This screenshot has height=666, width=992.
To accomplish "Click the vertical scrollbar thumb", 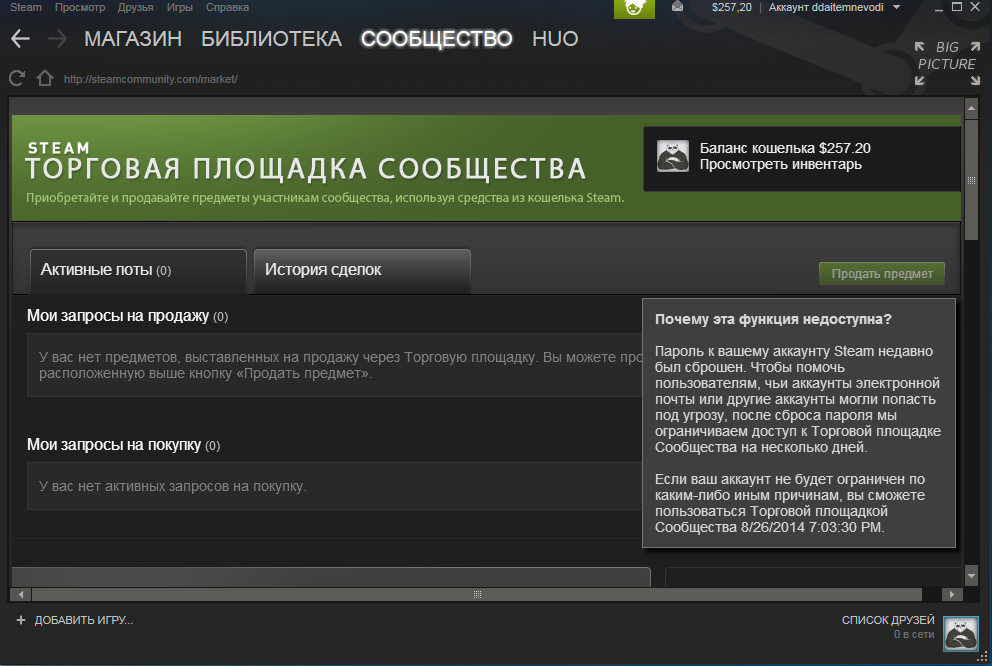I will point(971,180).
